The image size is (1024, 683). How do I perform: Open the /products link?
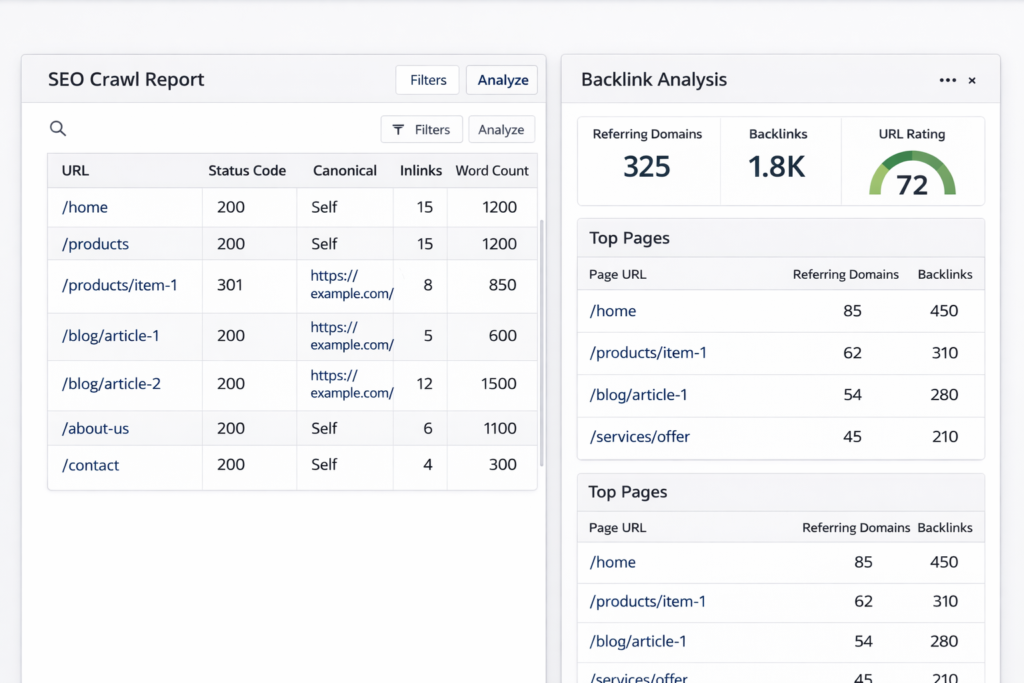click(95, 244)
